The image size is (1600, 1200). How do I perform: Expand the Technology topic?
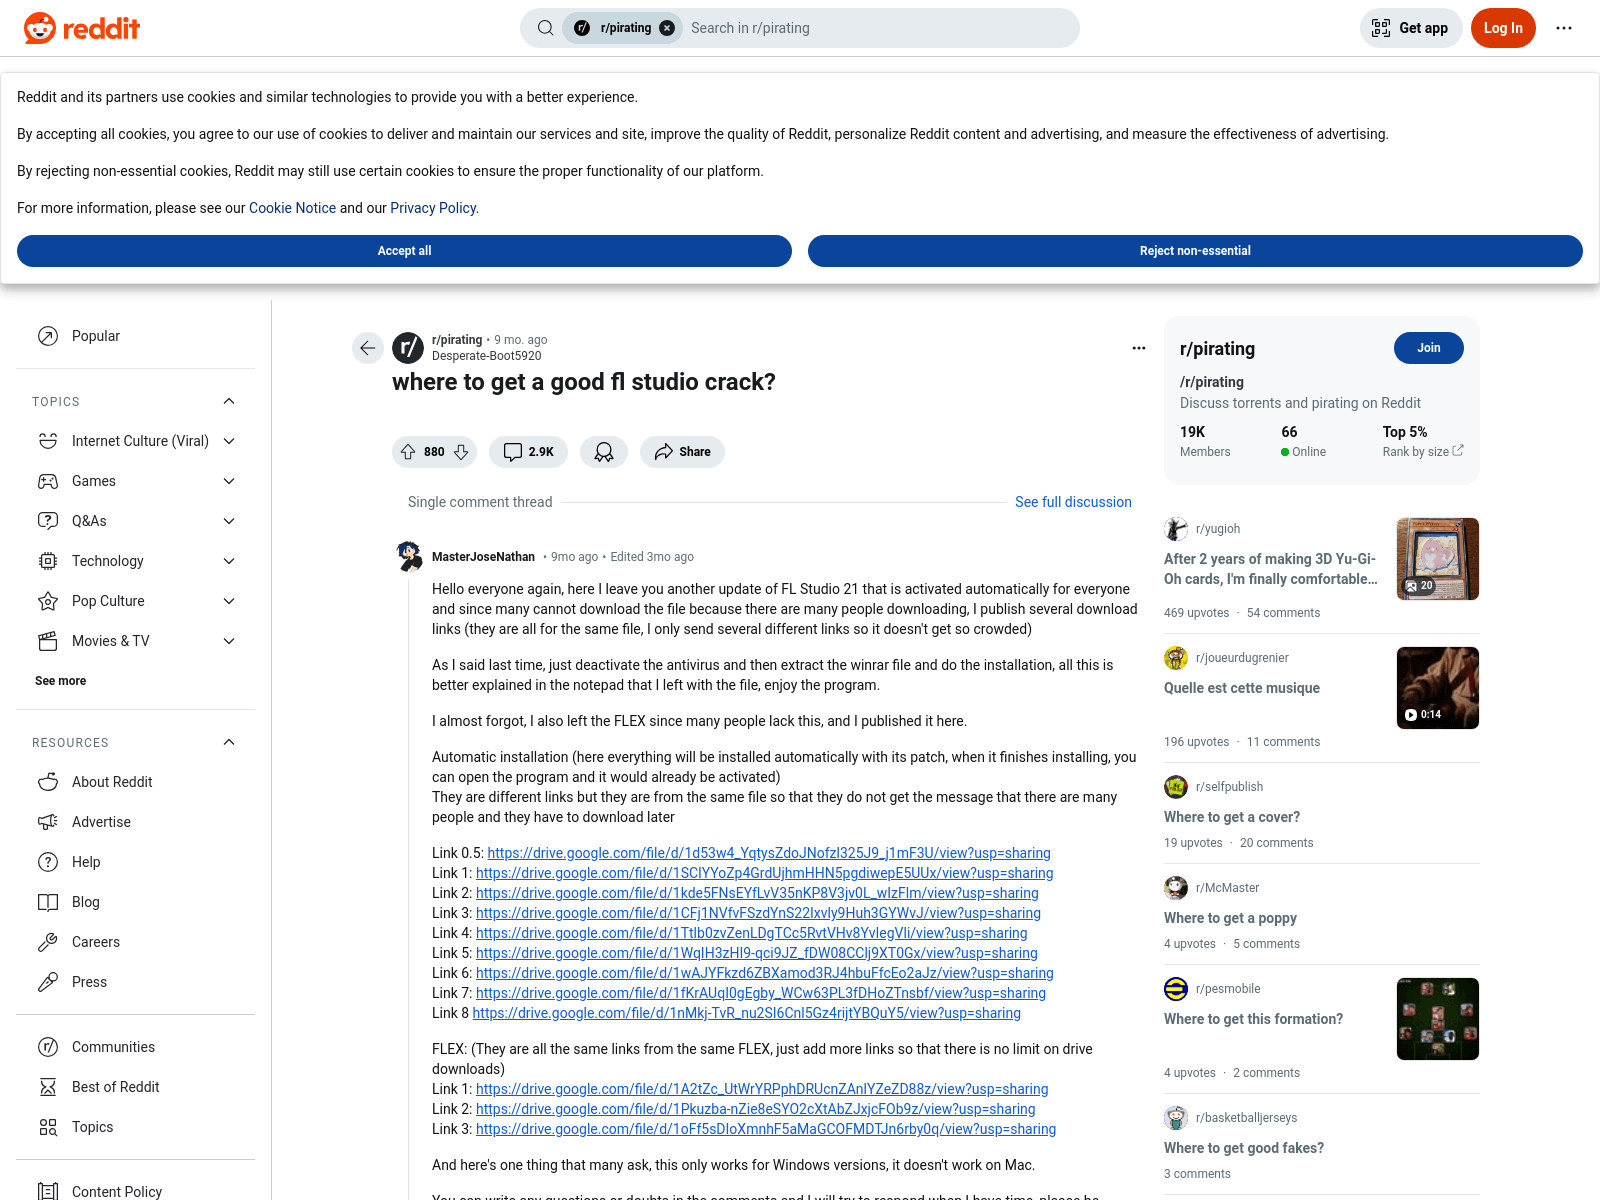229,561
